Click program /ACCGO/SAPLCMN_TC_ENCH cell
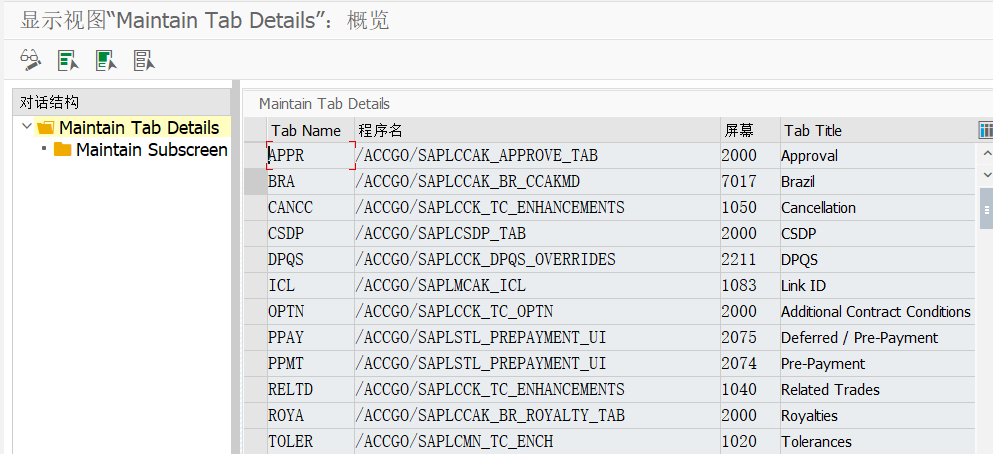993x454 pixels. (537, 441)
